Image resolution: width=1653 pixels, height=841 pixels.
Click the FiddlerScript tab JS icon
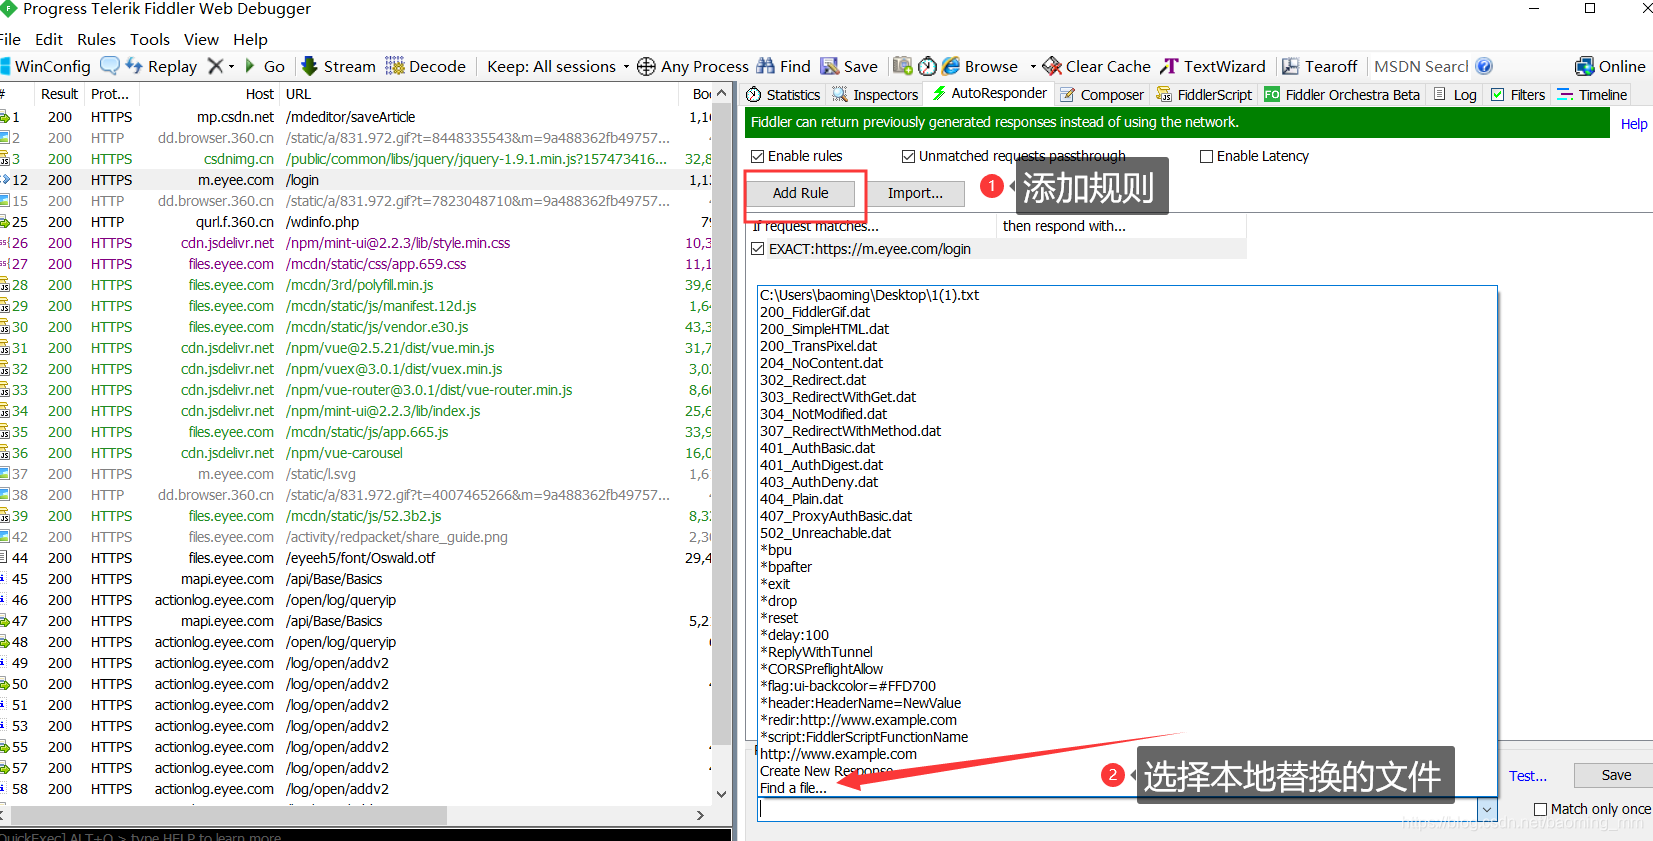pos(1164,94)
